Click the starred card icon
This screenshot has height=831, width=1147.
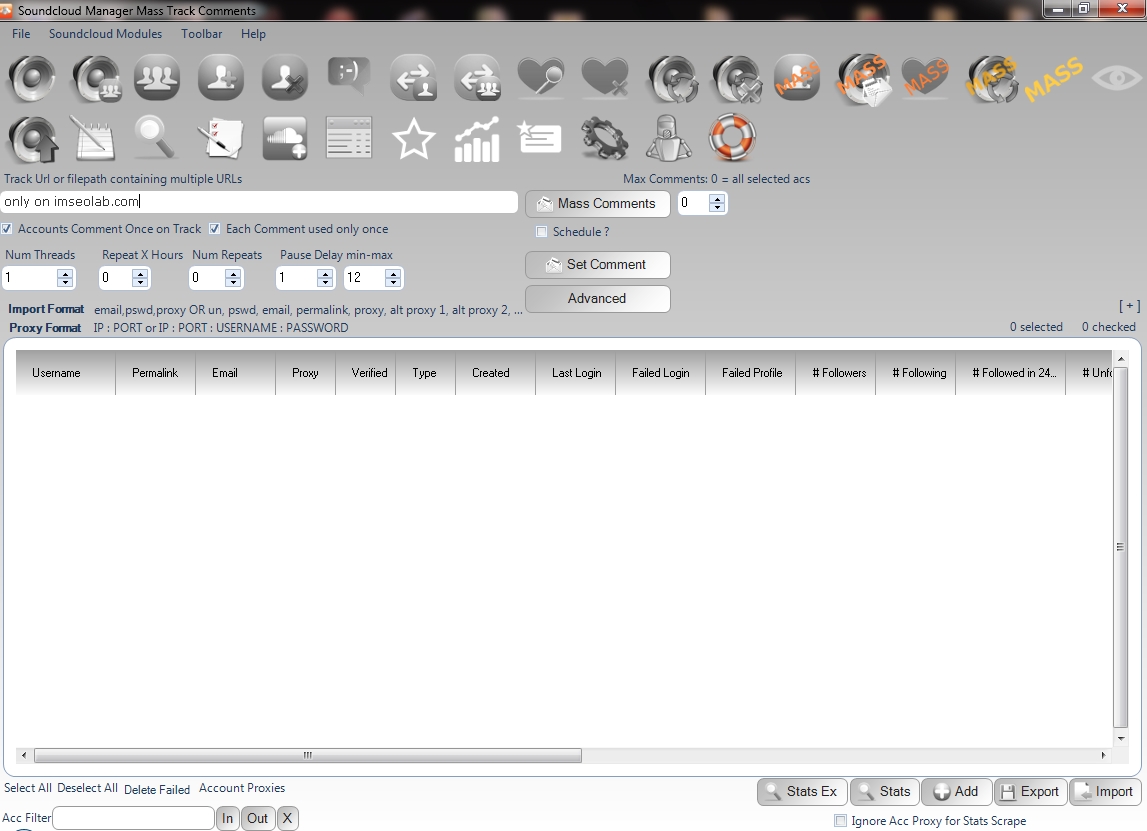pos(539,138)
